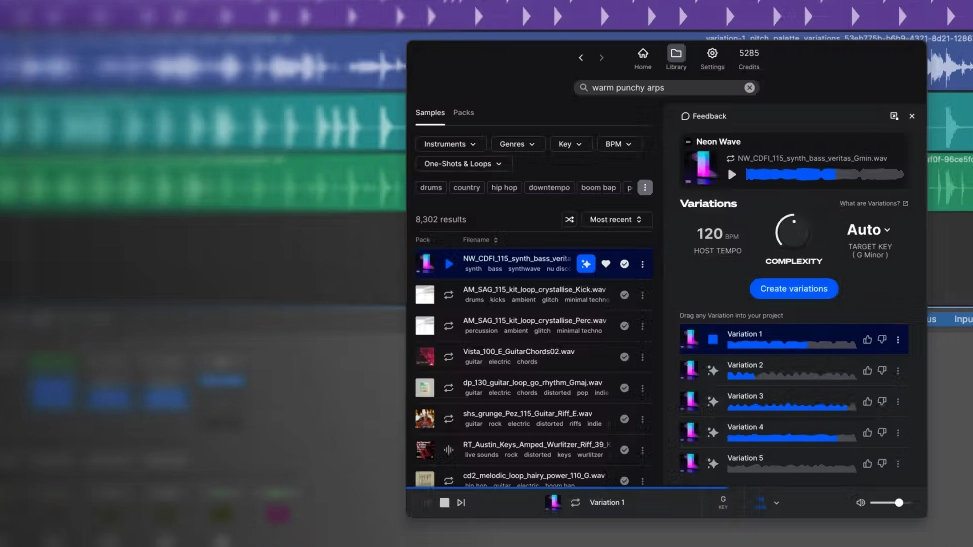Play the Neon Wave source sample
The height and width of the screenshot is (547, 973).
[732, 175]
